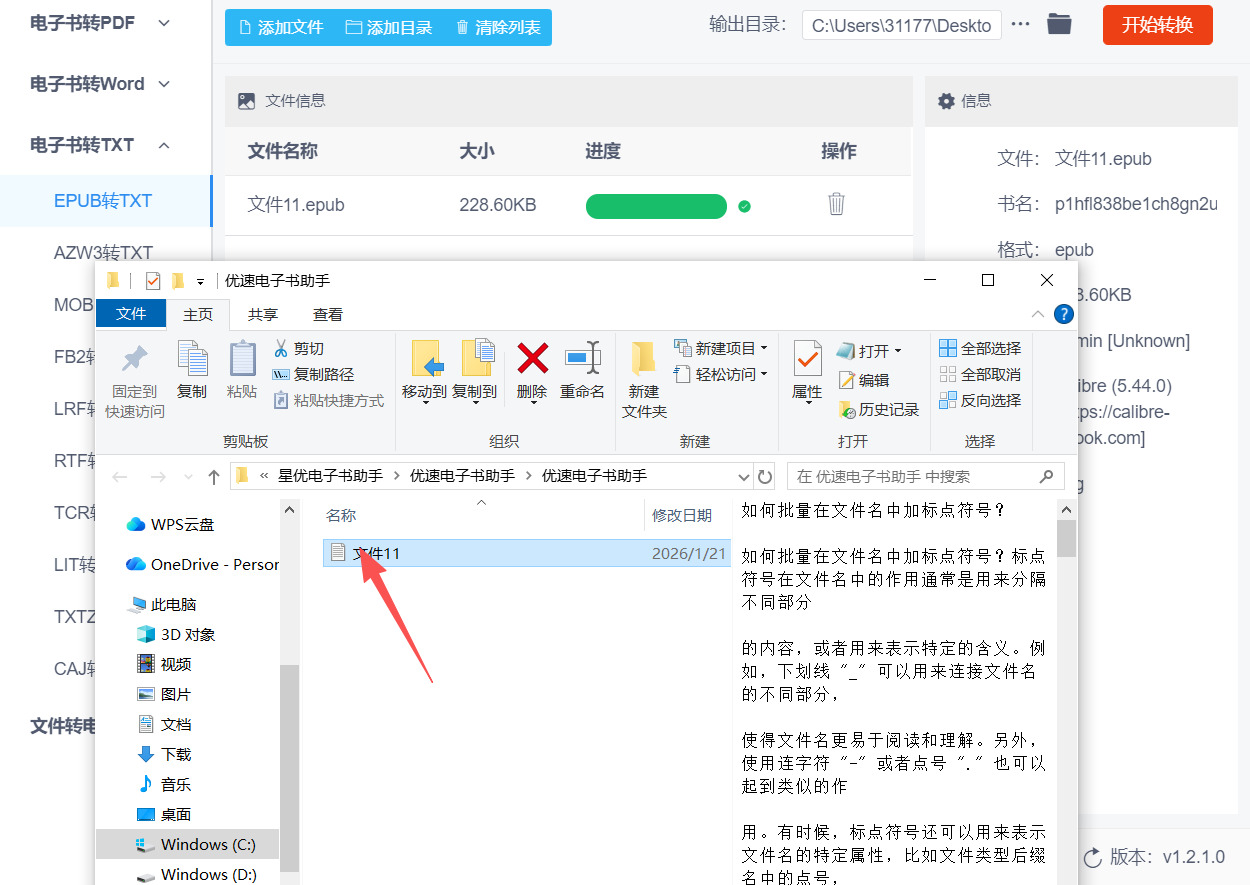Click the 输出目录 path field
Screen dimensions: 1250x885
pyautogui.click(x=902, y=25)
